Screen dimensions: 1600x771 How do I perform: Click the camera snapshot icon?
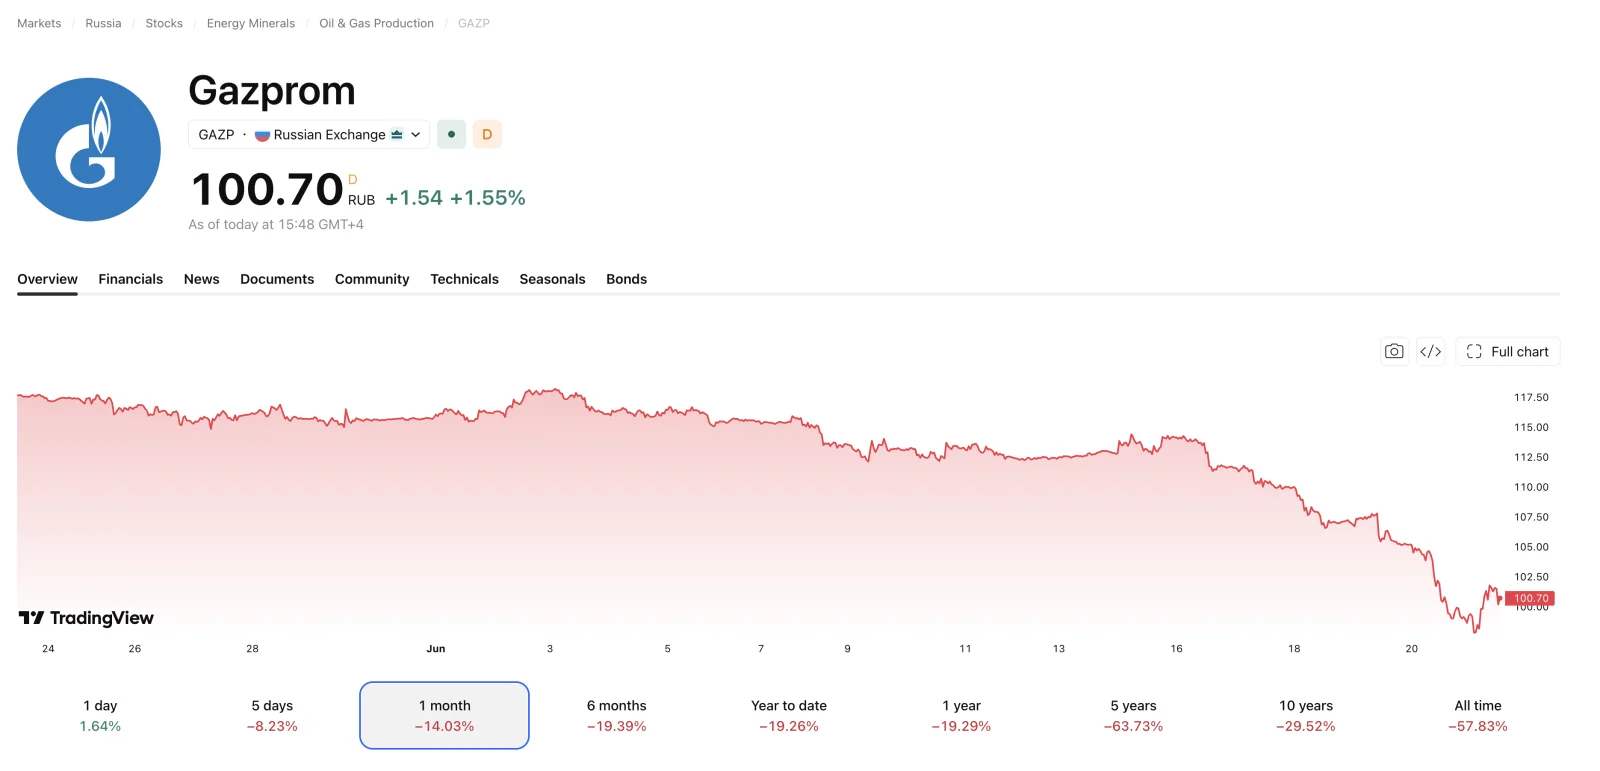1394,351
